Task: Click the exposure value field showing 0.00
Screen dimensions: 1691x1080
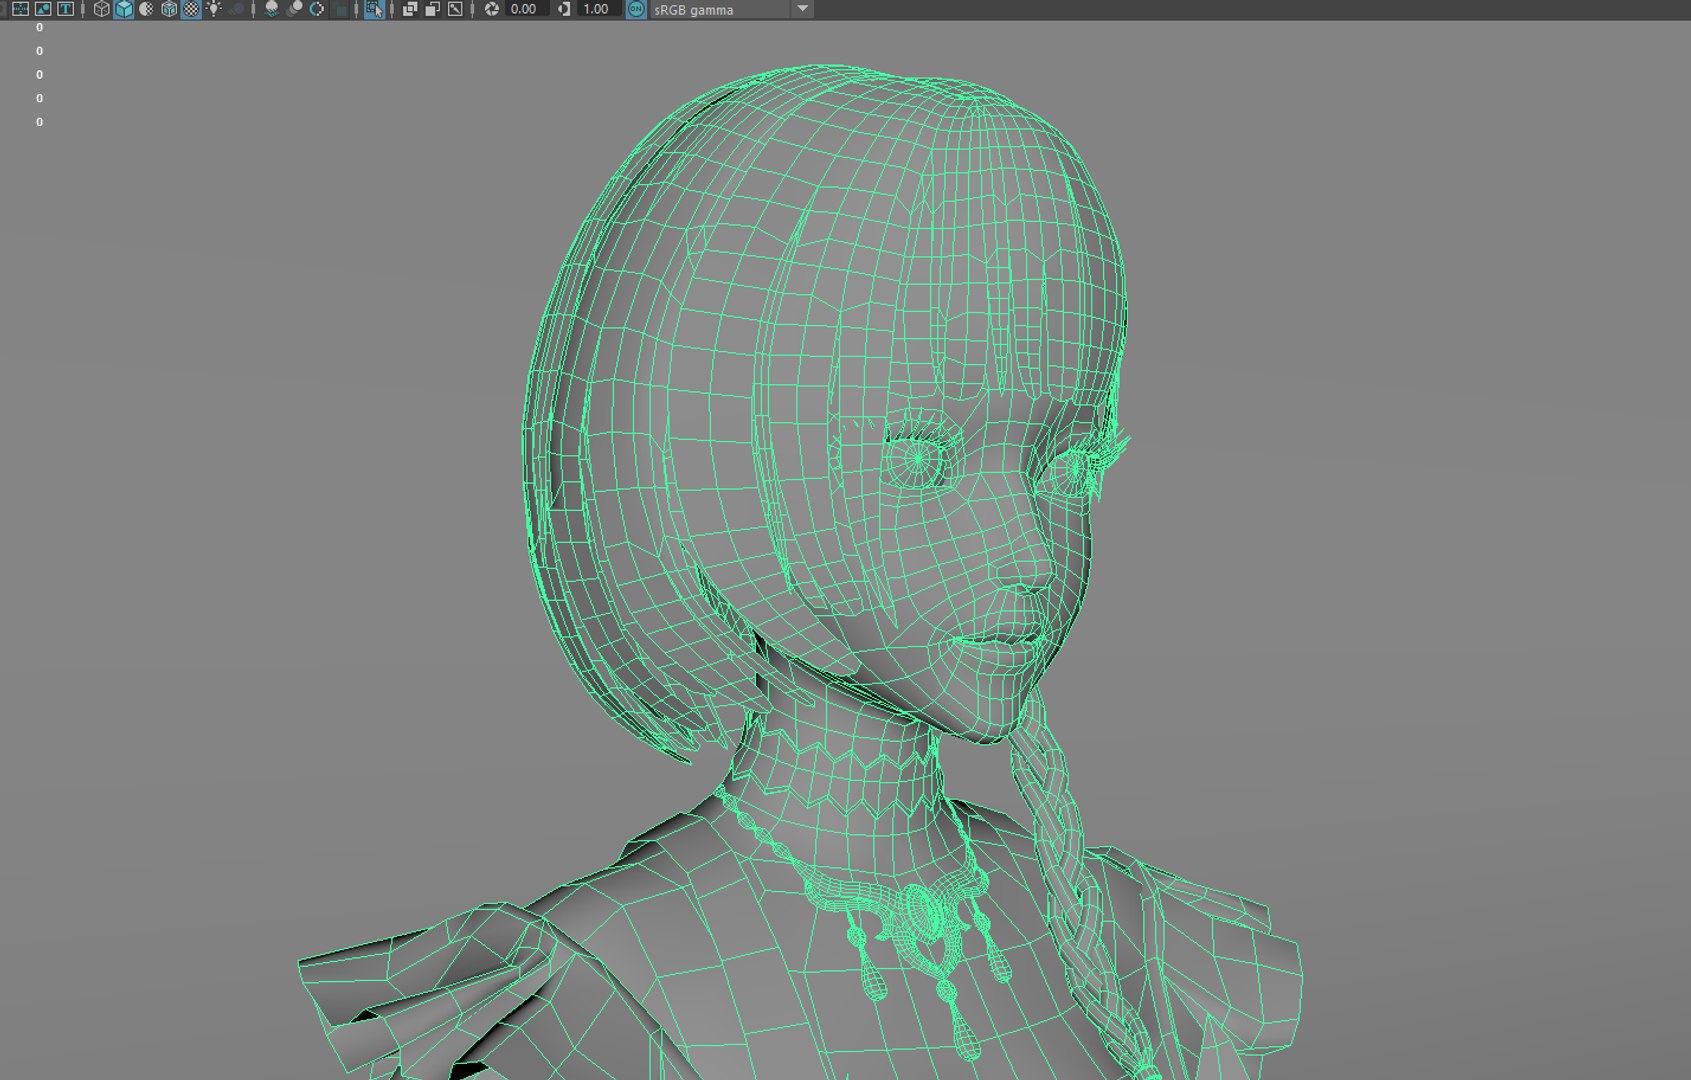Action: point(526,9)
